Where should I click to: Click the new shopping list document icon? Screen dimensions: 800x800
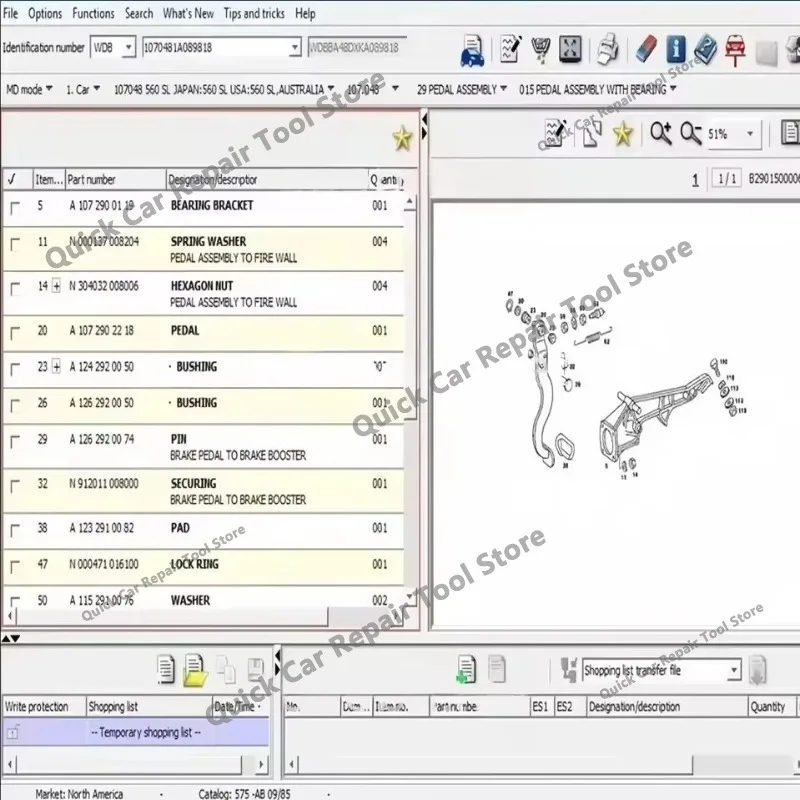165,669
